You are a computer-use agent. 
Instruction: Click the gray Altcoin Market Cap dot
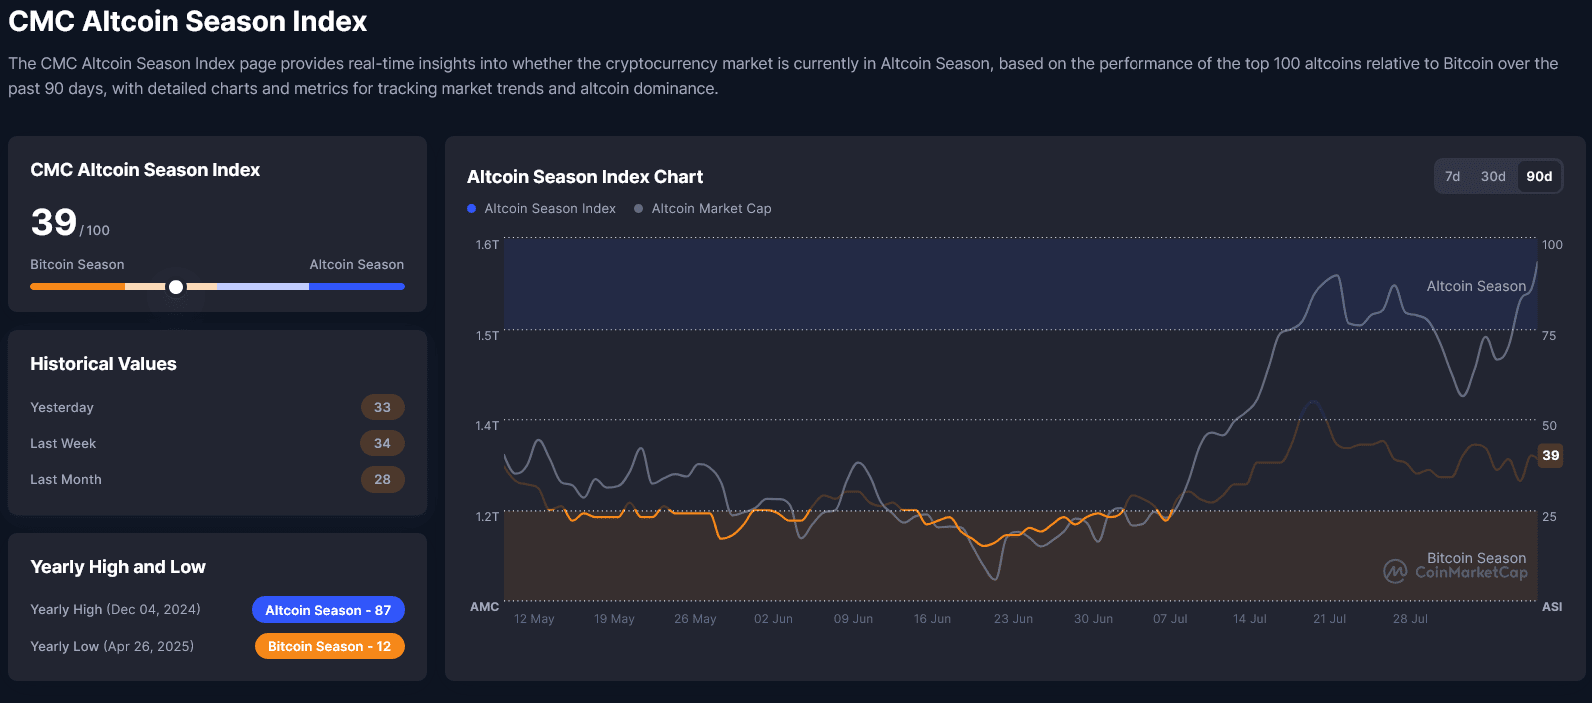coord(639,208)
